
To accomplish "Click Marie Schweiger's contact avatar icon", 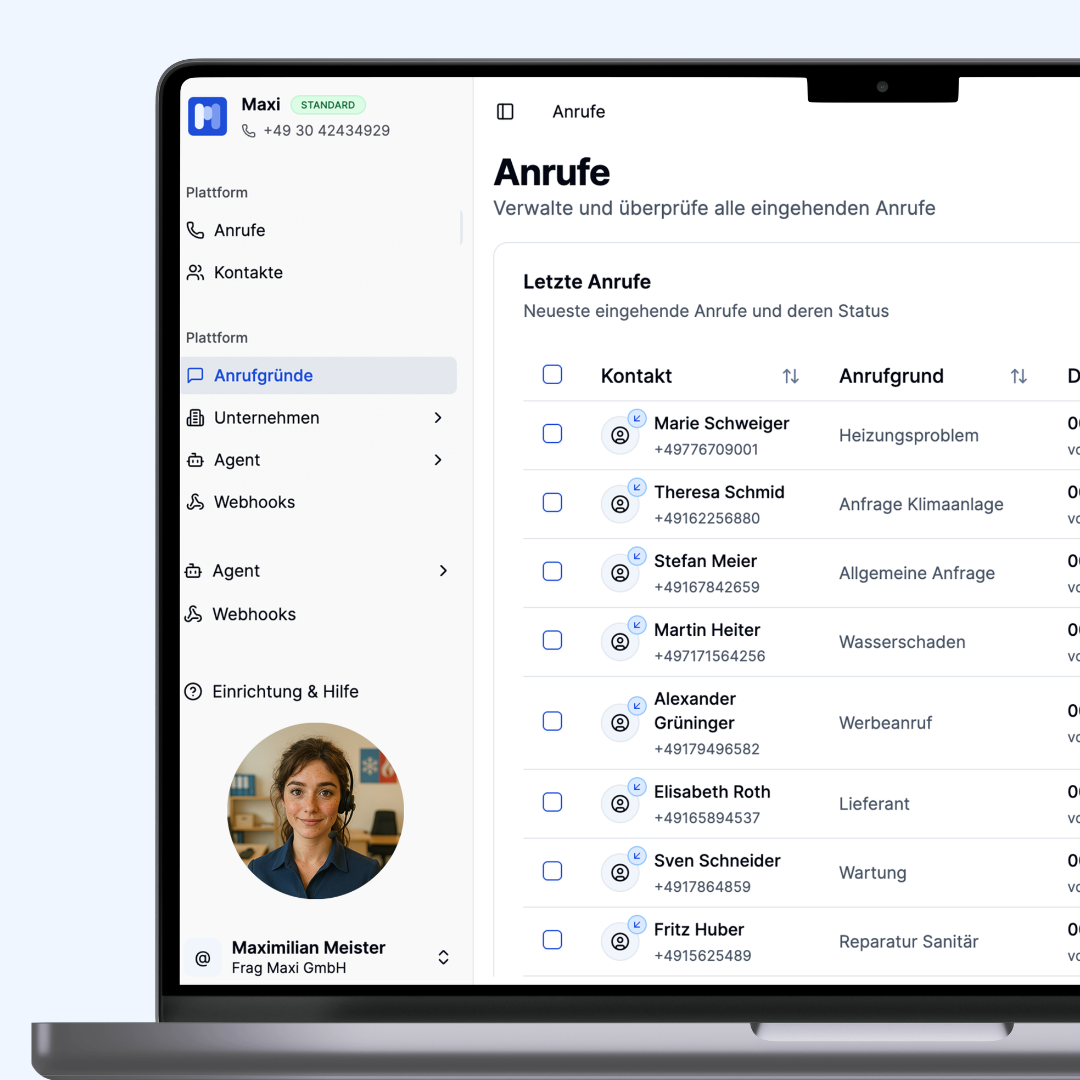I will [x=620, y=435].
